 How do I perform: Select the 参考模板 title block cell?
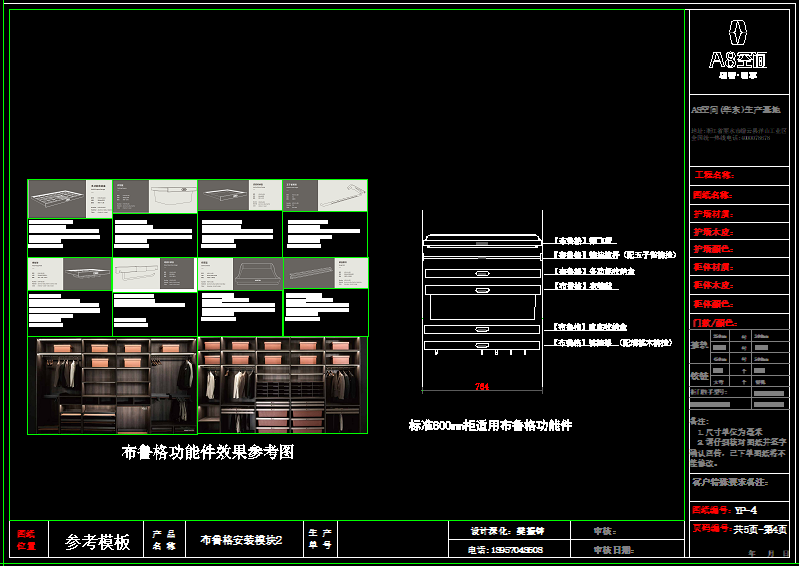[x=97, y=542]
